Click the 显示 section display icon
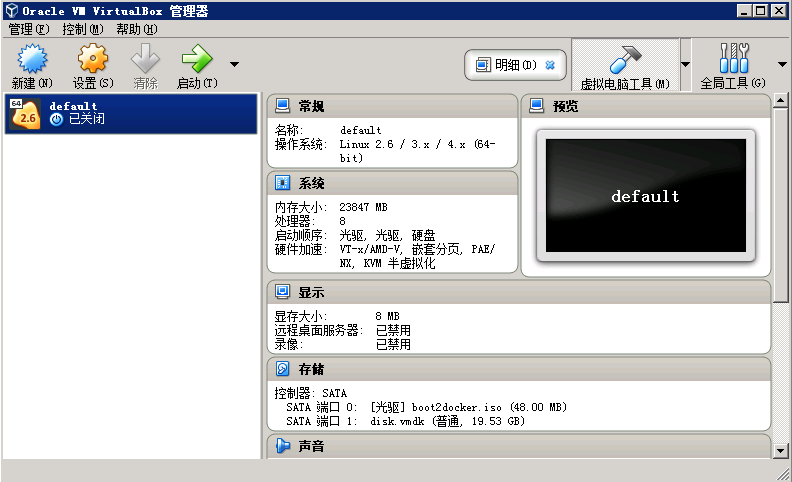Viewport: 792px width, 482px height. (x=282, y=292)
